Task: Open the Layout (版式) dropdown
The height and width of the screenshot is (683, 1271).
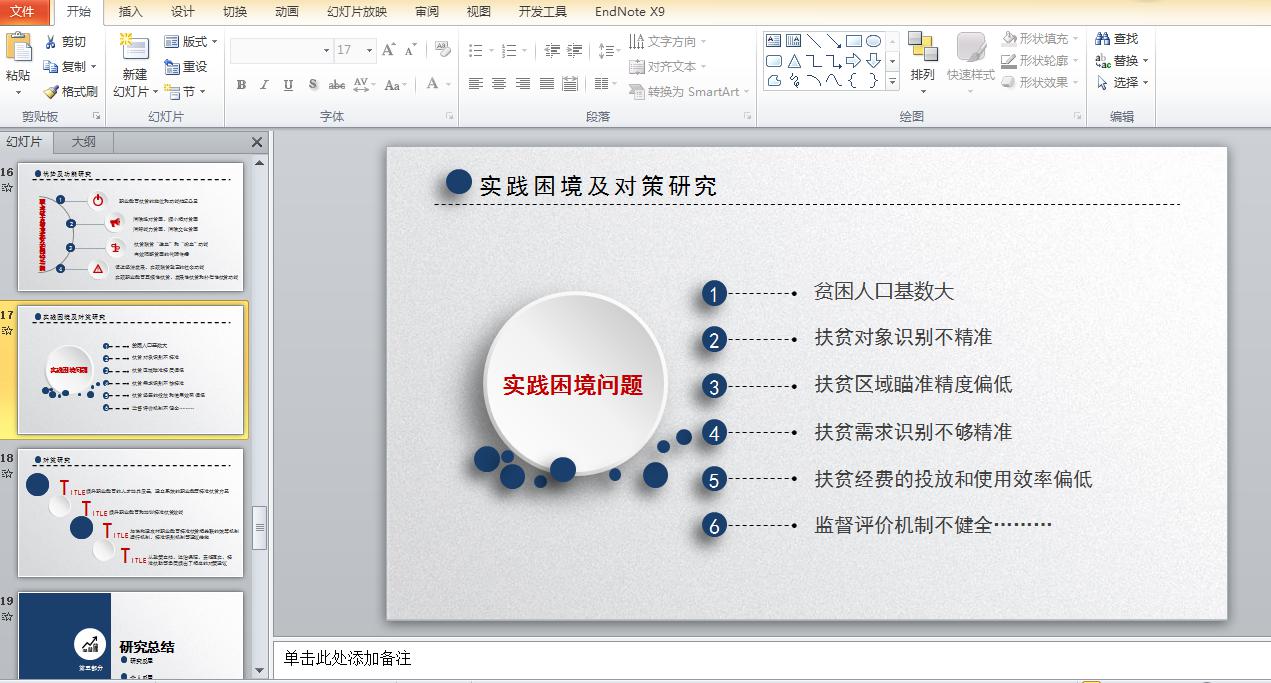Action: click(191, 42)
